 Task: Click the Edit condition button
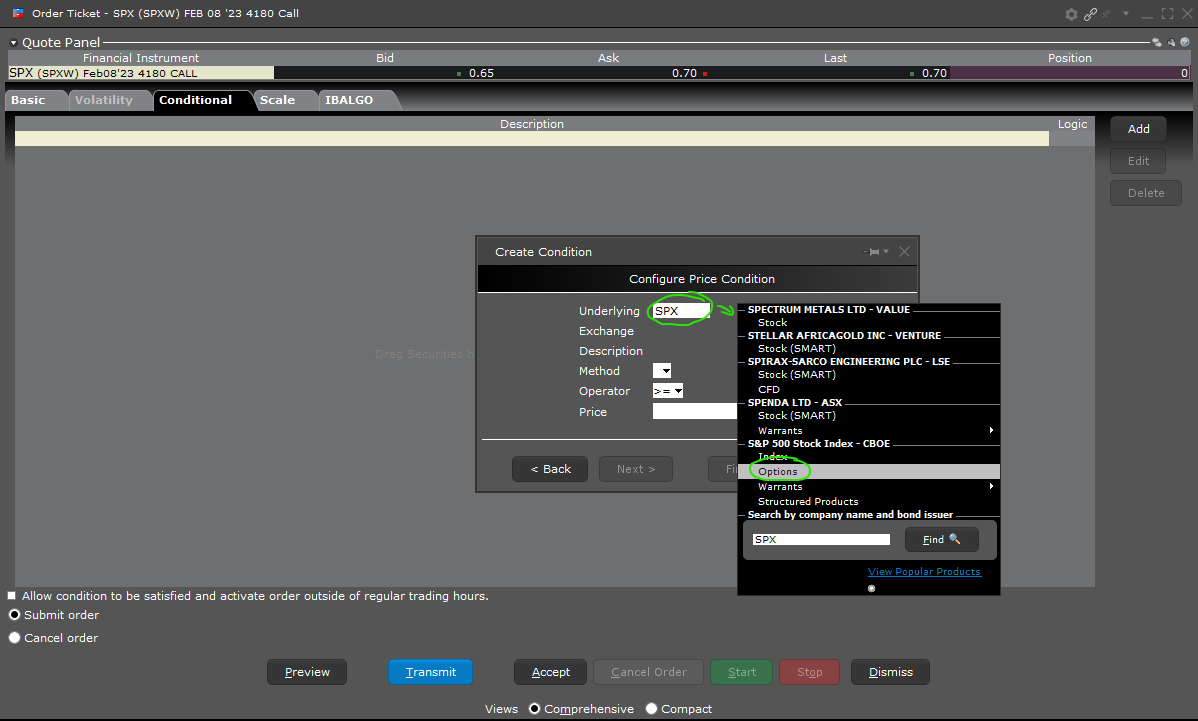pyautogui.click(x=1138, y=161)
